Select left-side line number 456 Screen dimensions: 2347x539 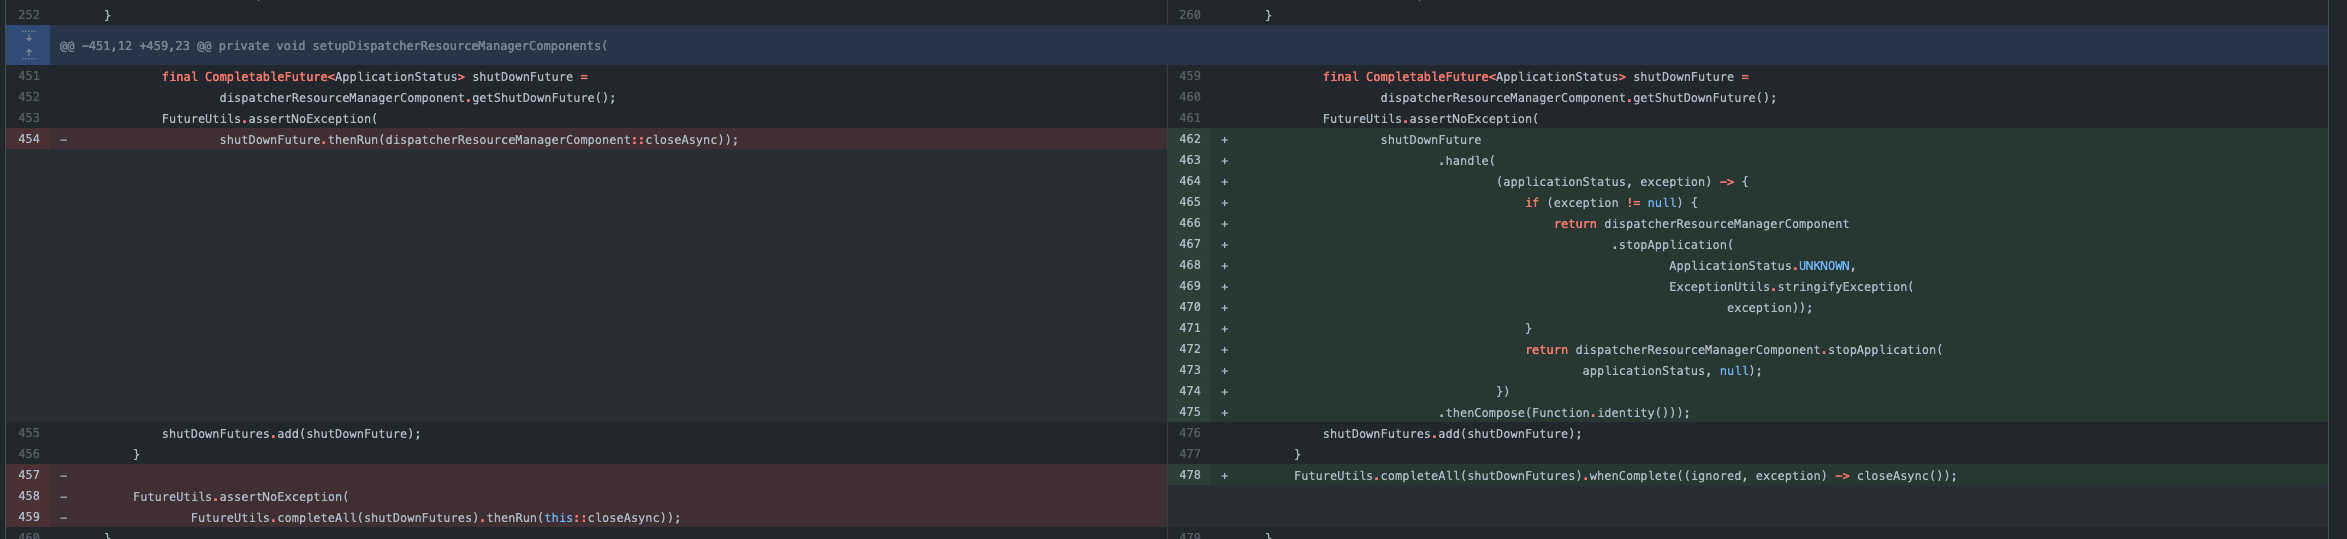[29, 455]
